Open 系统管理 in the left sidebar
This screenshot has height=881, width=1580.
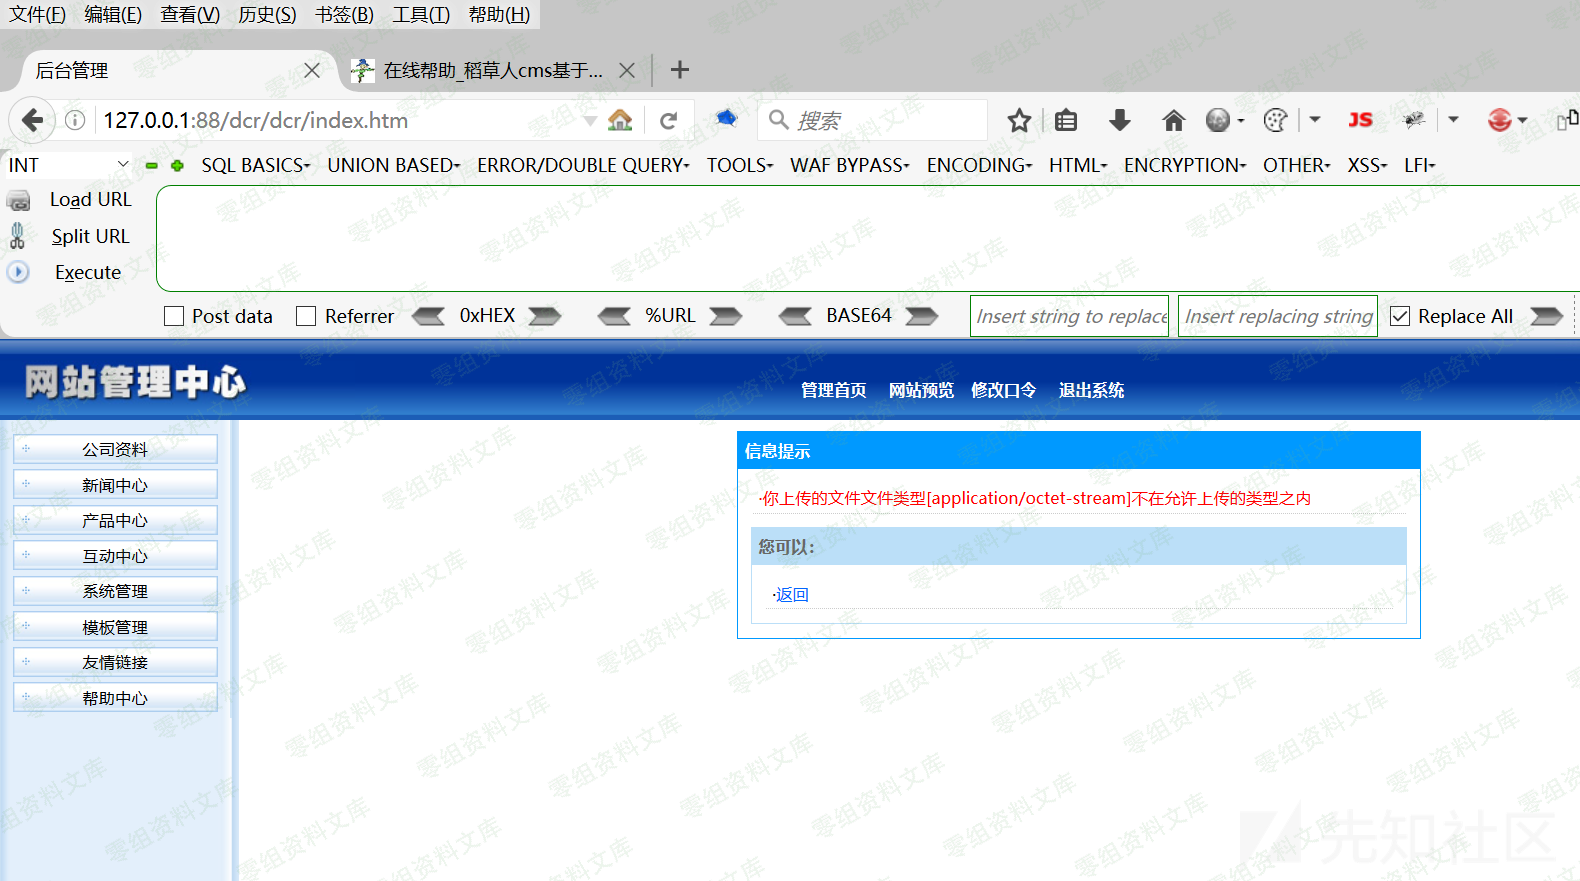click(115, 591)
